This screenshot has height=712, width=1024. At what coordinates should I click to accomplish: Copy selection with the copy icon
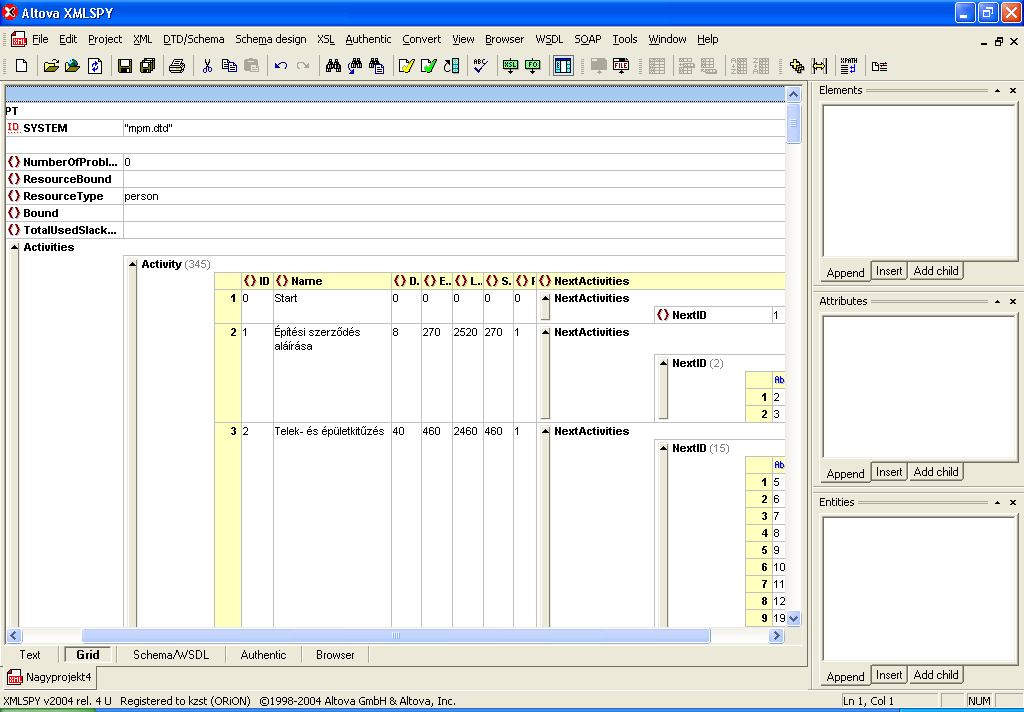coord(229,66)
